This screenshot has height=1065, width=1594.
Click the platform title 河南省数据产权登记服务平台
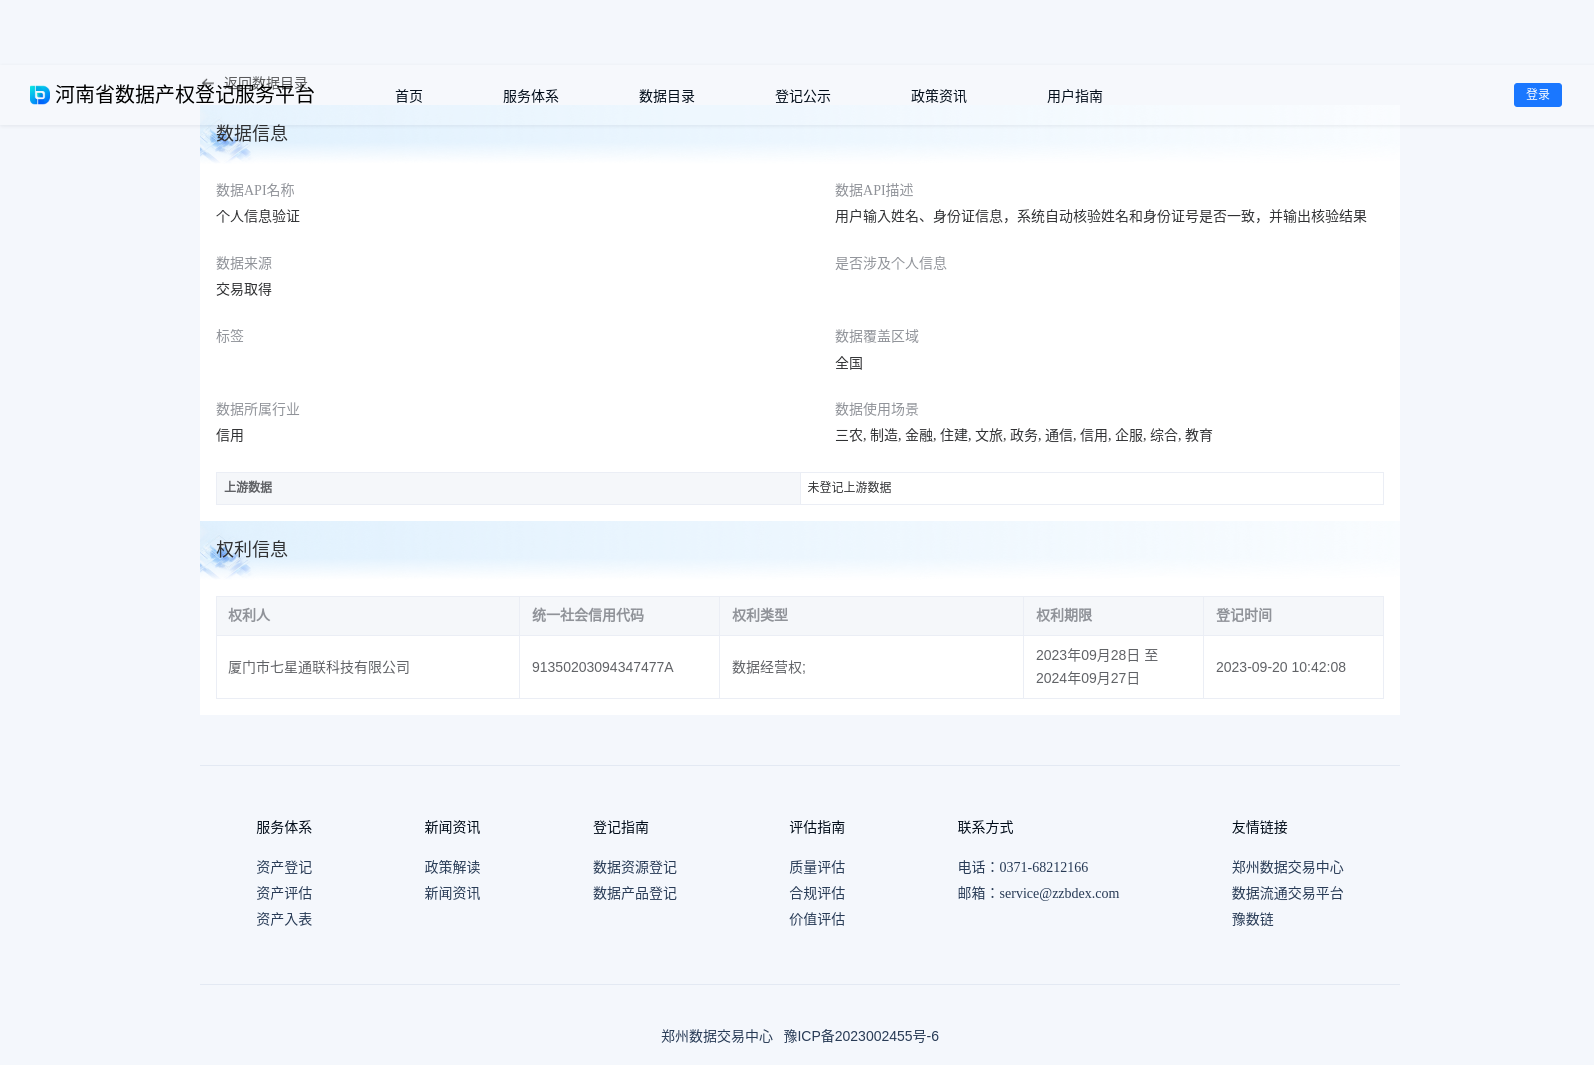pos(185,95)
